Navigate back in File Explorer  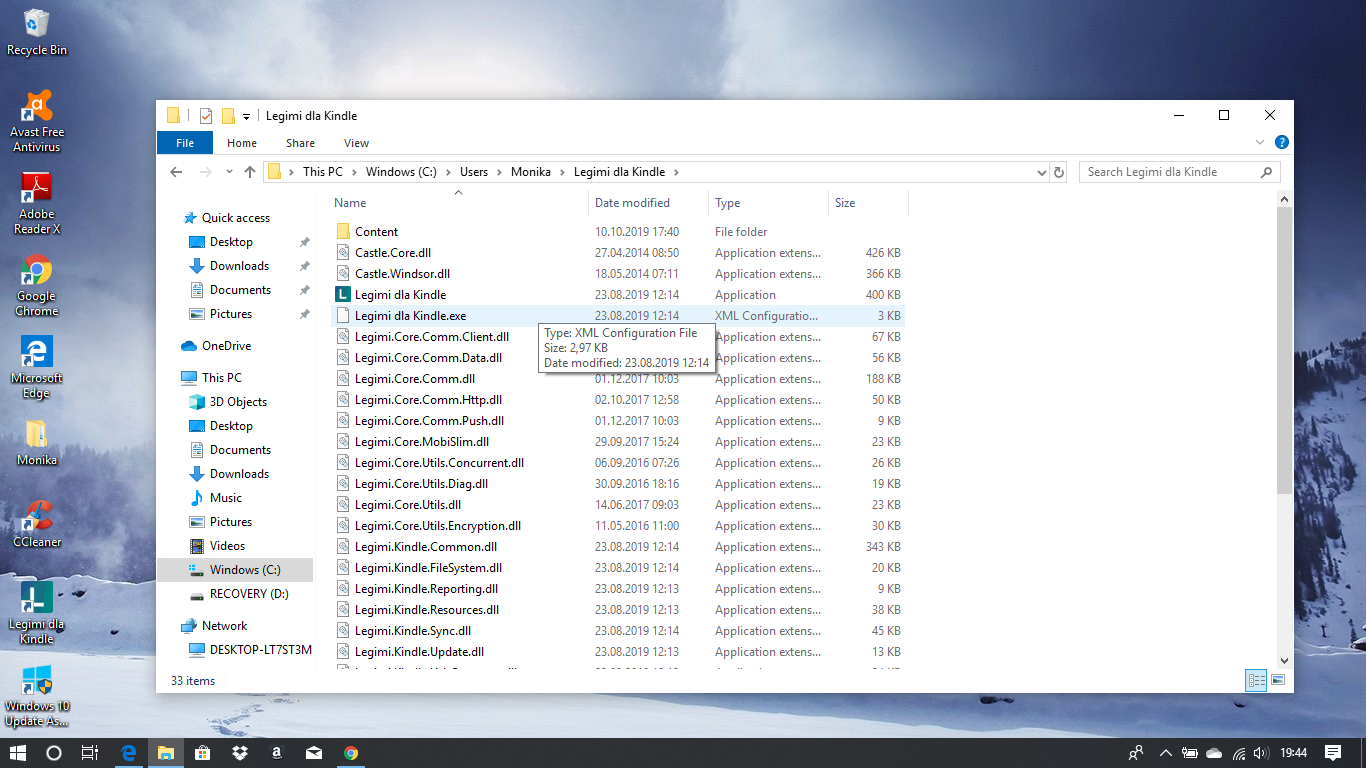coord(176,172)
